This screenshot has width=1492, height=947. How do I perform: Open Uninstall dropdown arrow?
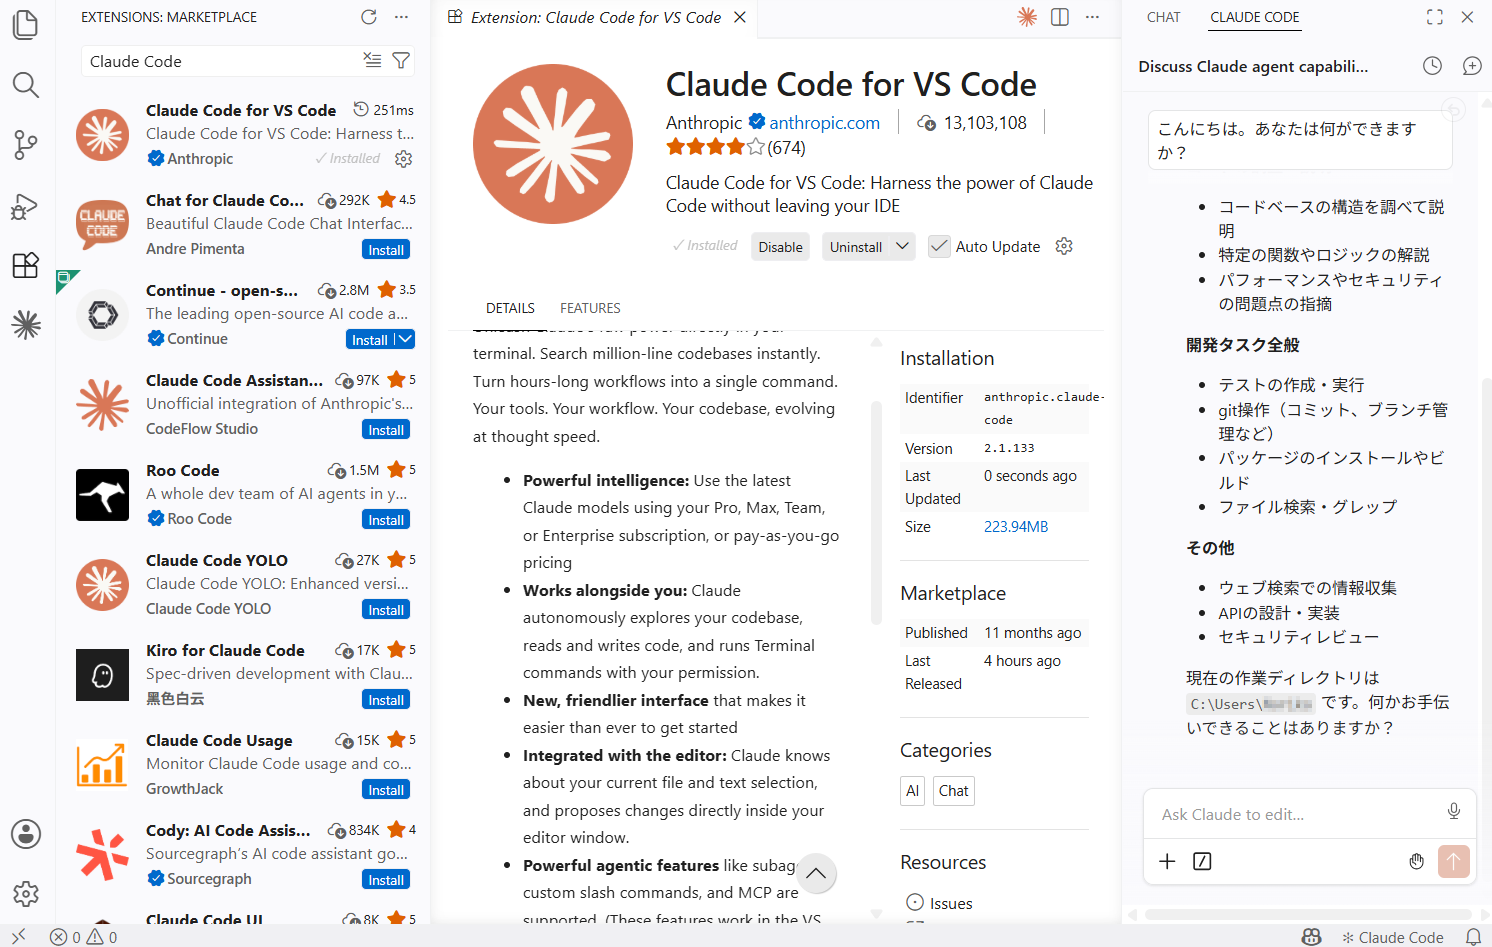tap(903, 246)
